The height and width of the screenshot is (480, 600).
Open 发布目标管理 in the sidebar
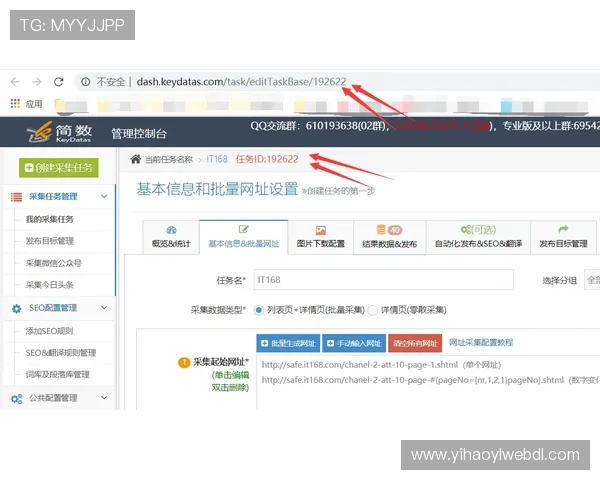coord(49,241)
